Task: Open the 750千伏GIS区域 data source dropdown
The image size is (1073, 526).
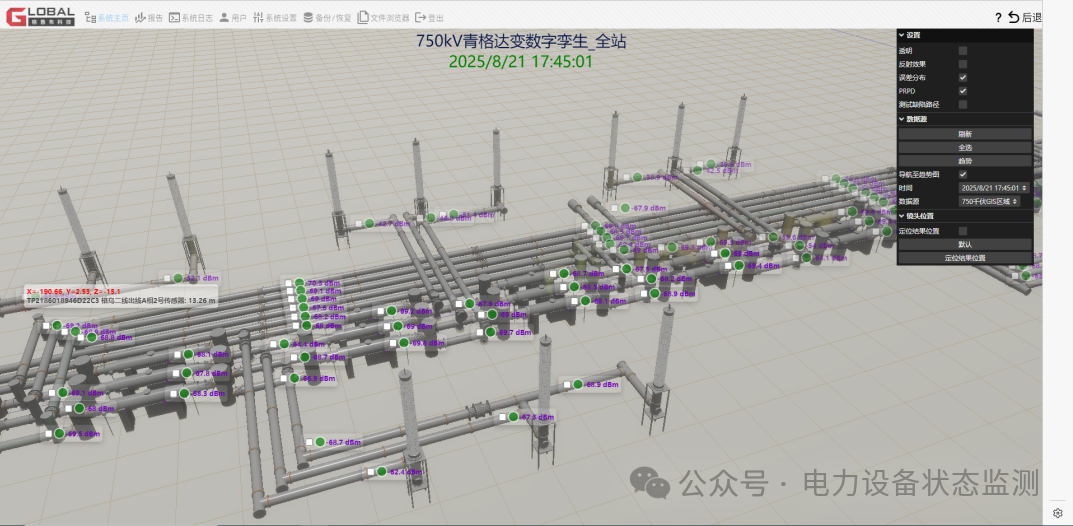Action: tap(990, 201)
